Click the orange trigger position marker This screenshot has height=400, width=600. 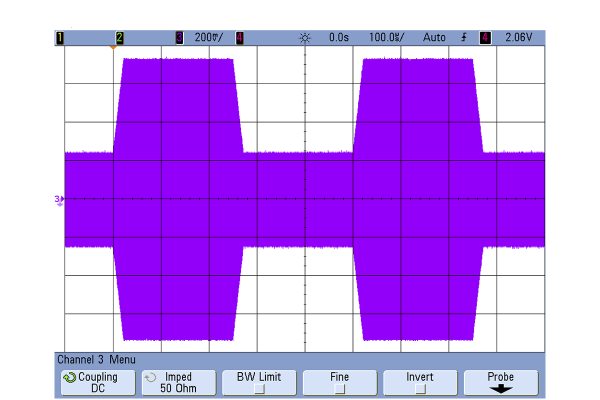(112, 47)
